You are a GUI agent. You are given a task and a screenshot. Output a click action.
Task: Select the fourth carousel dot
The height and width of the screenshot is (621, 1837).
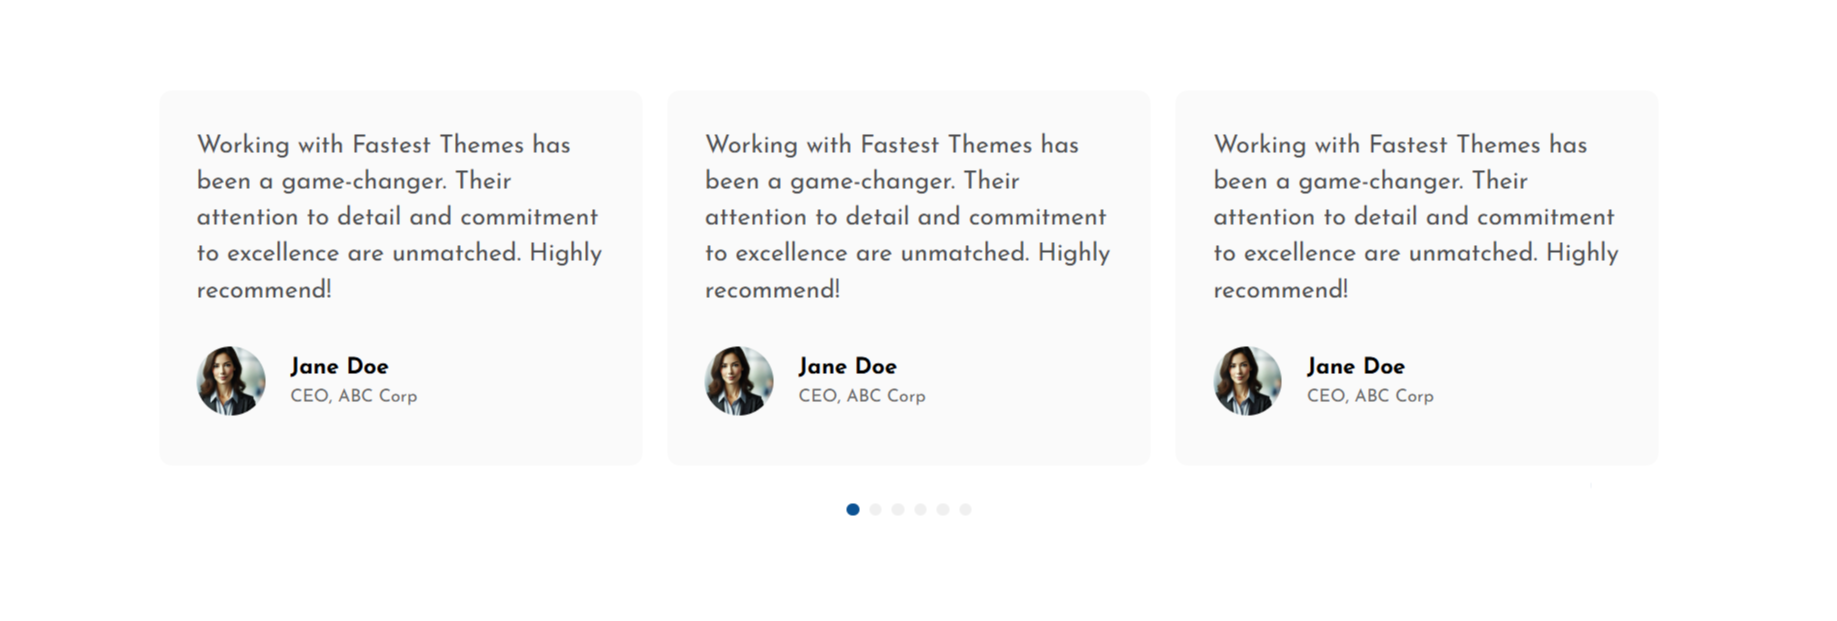tap(920, 509)
